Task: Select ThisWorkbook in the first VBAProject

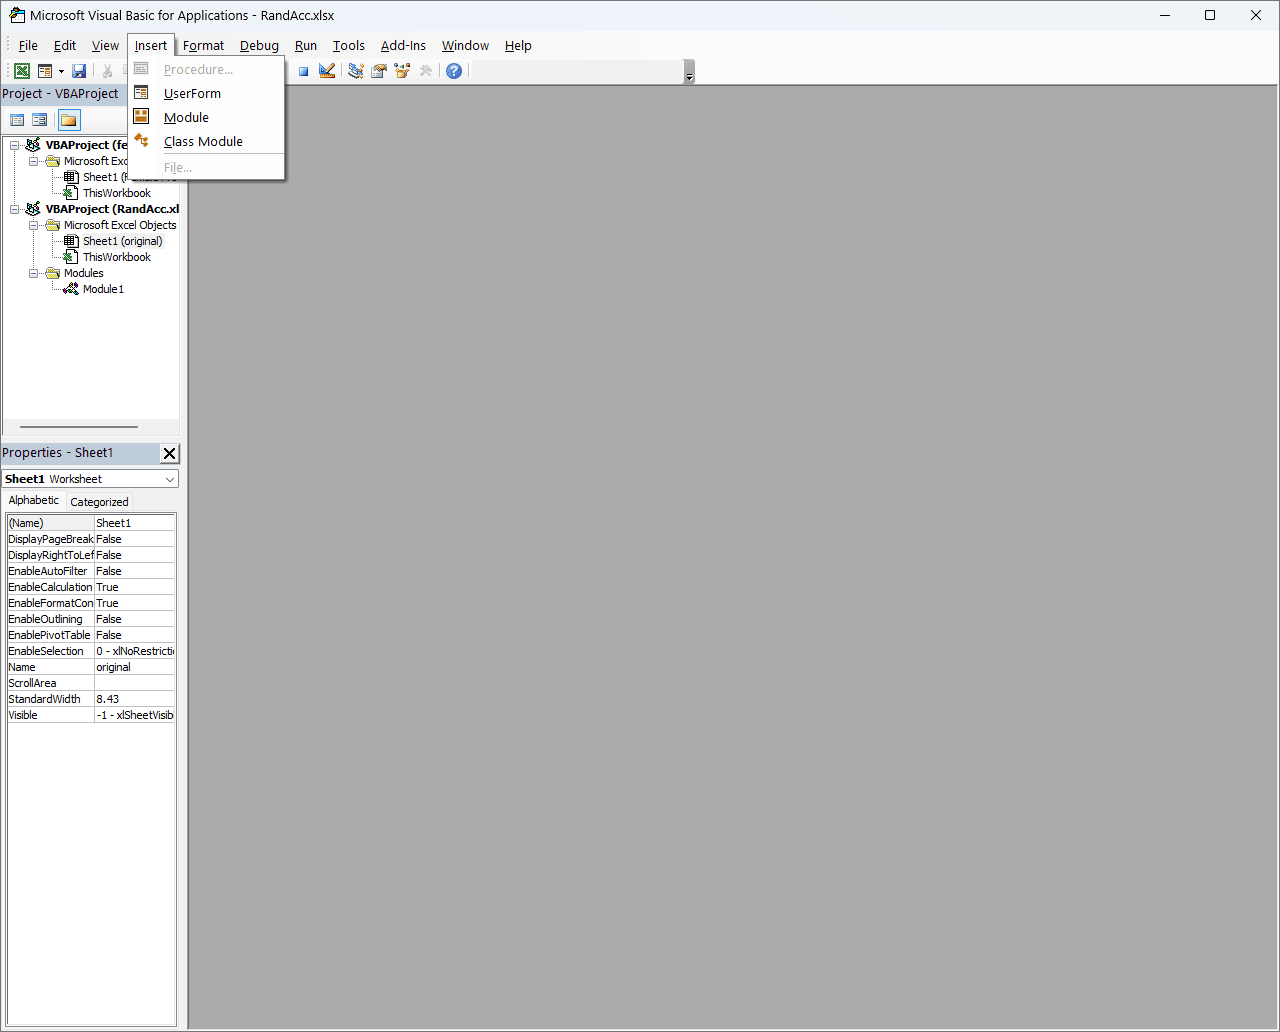Action: click(116, 193)
